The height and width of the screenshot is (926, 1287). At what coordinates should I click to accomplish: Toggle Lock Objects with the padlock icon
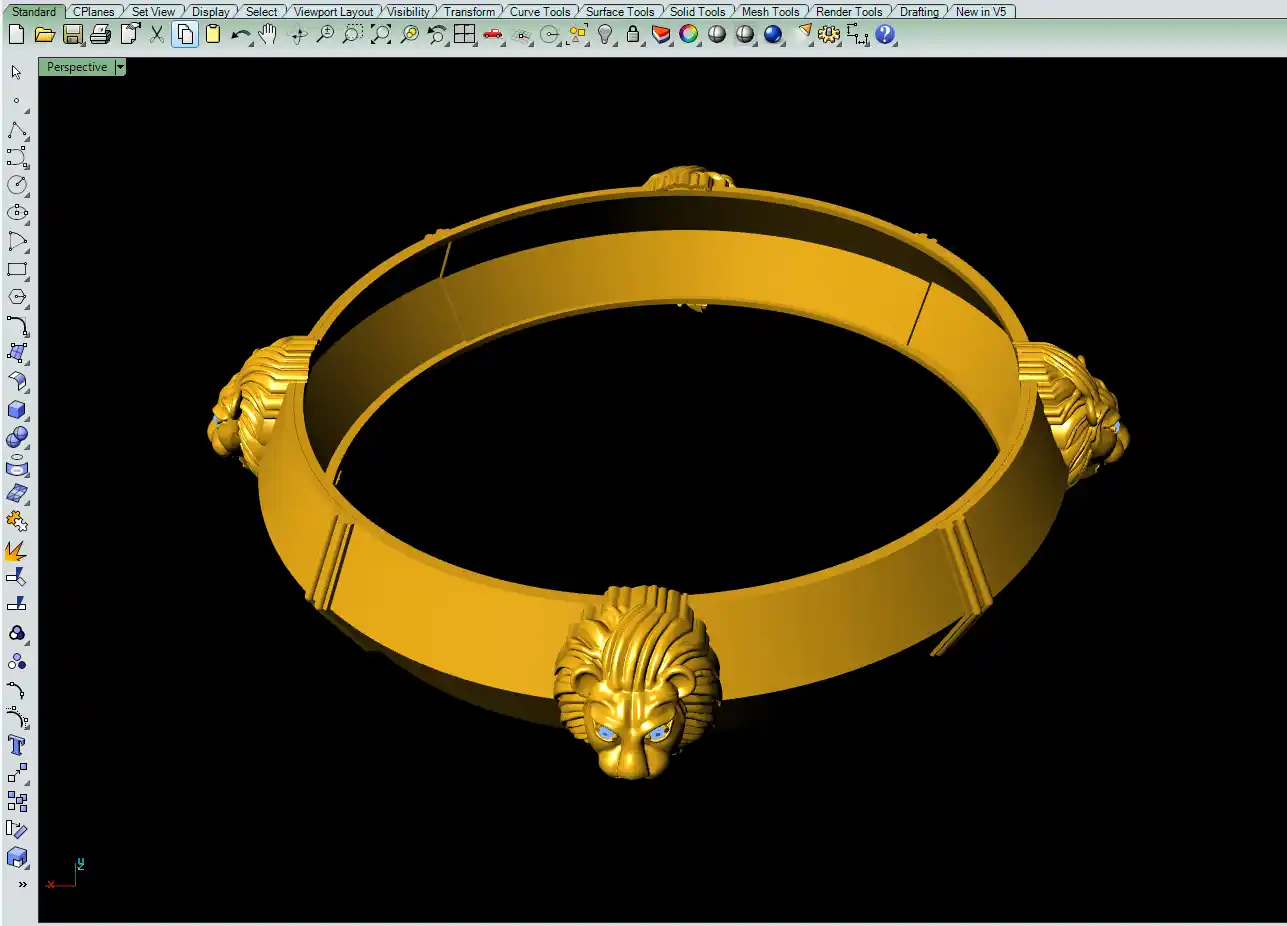633,34
